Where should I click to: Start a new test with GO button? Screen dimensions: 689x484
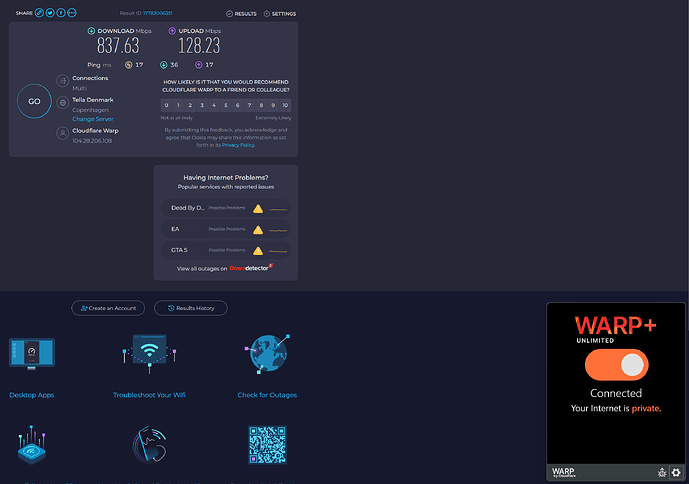(34, 101)
